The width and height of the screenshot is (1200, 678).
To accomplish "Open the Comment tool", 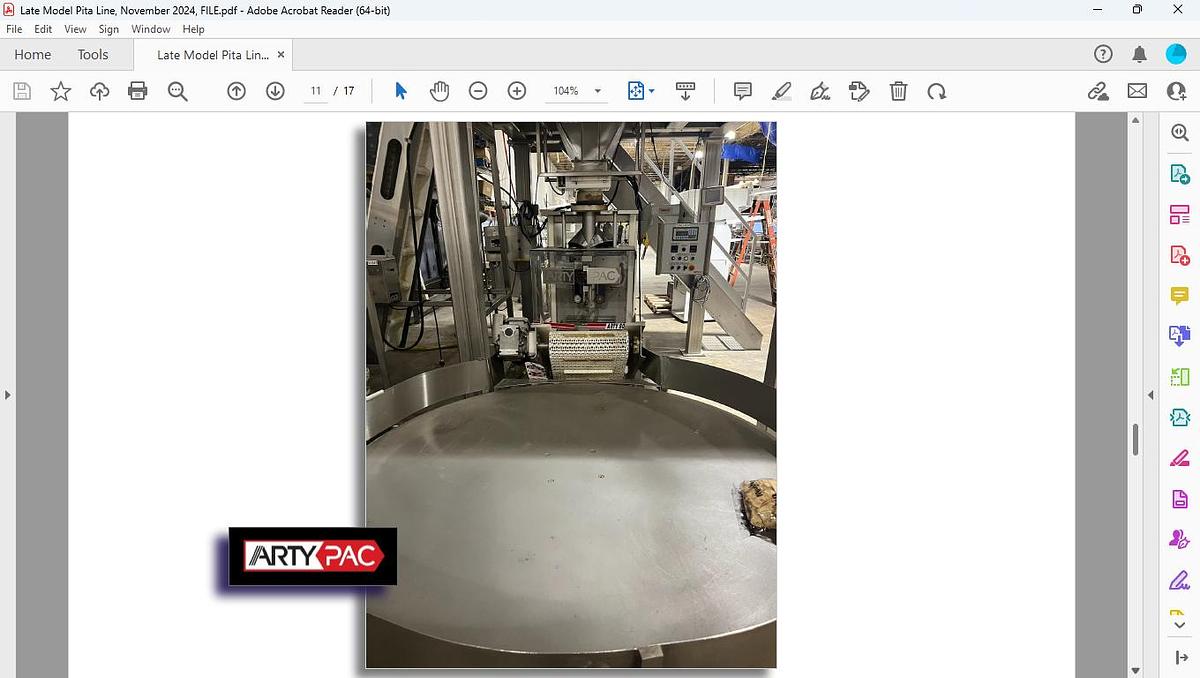I will tap(742, 91).
